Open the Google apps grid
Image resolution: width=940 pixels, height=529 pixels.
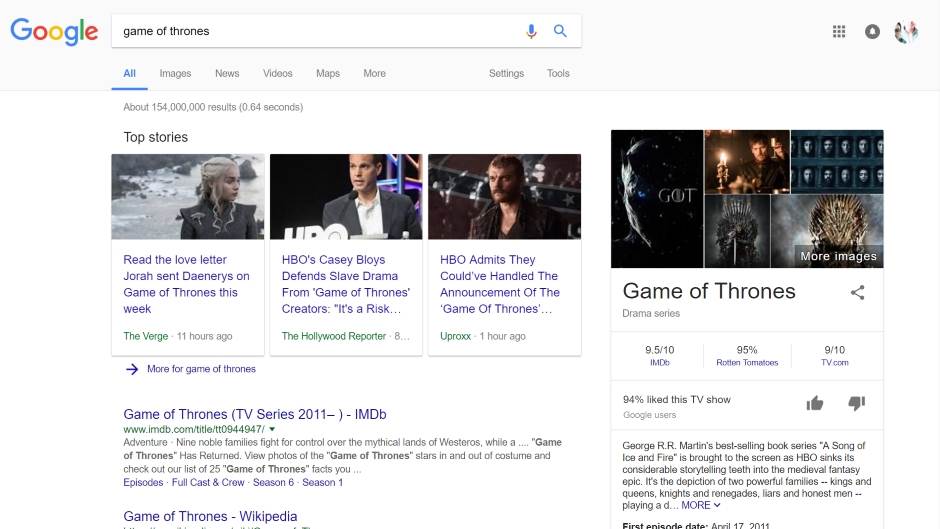click(839, 31)
